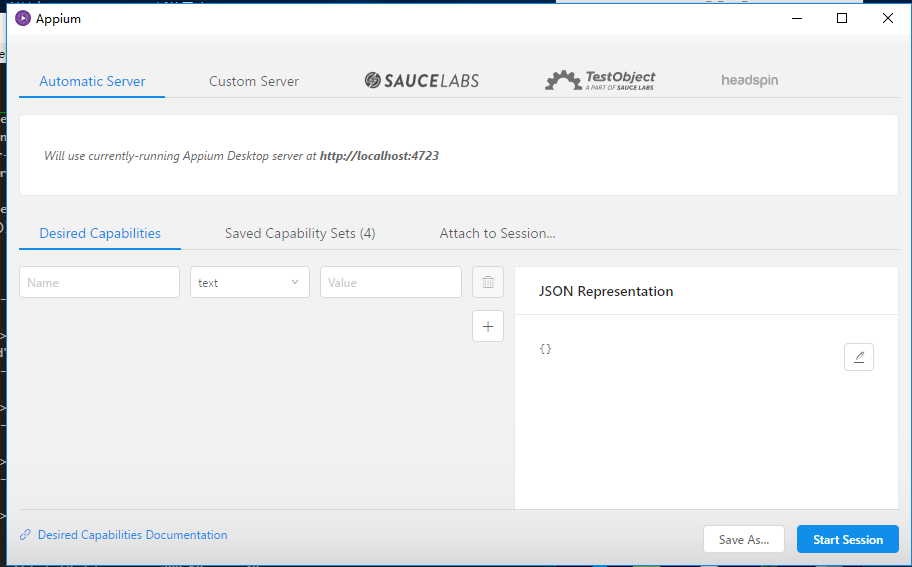Click the http://localhost:4723 server address text

tap(379, 156)
